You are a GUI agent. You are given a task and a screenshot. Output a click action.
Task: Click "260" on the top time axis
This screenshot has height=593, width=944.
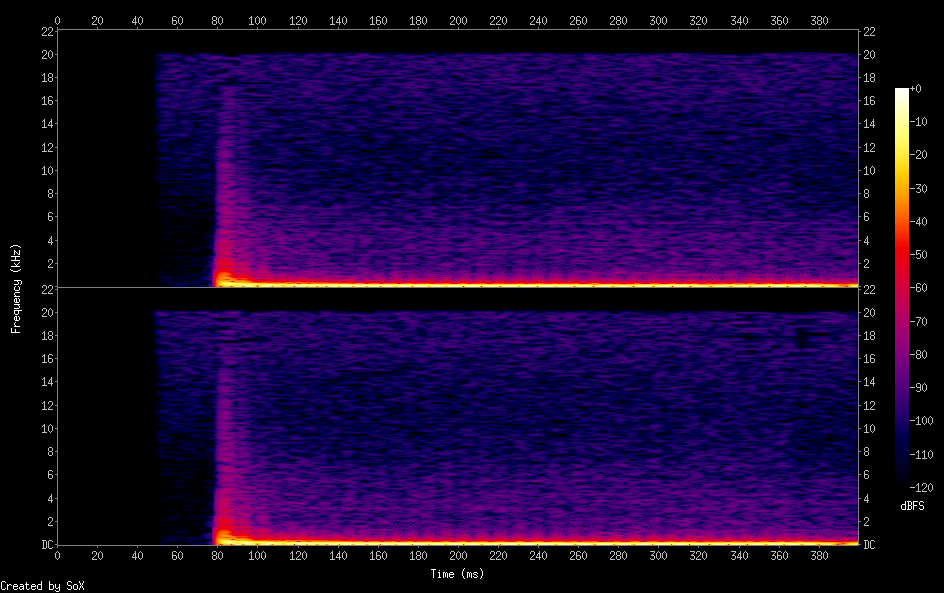[x=579, y=20]
